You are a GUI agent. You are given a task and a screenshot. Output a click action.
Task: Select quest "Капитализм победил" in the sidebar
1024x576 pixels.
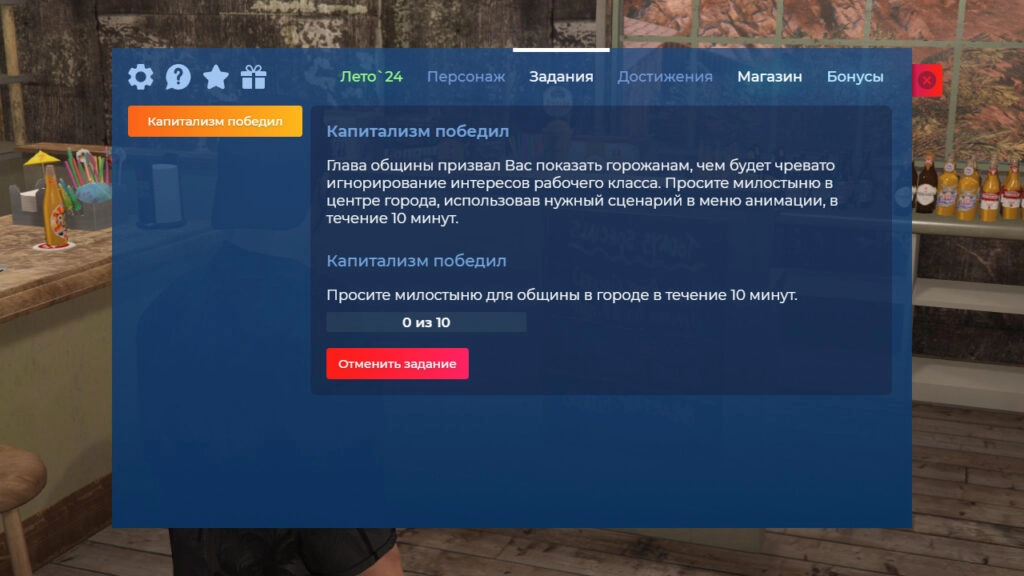(215, 119)
